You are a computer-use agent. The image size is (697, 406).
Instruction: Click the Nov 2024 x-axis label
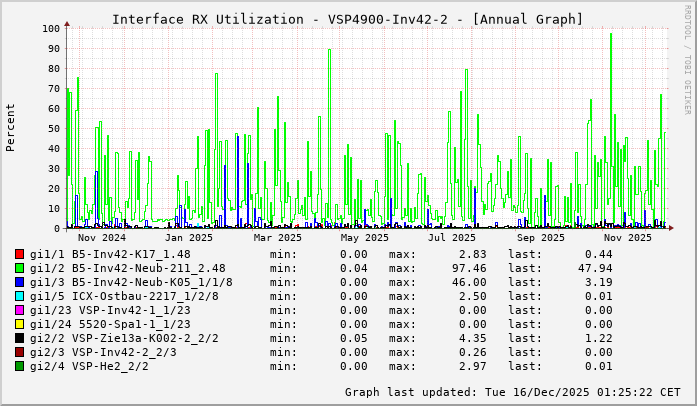click(x=102, y=237)
